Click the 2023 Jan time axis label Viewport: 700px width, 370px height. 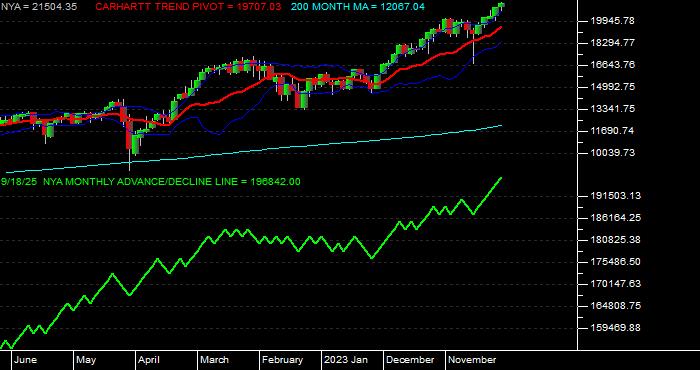pyautogui.click(x=346, y=360)
